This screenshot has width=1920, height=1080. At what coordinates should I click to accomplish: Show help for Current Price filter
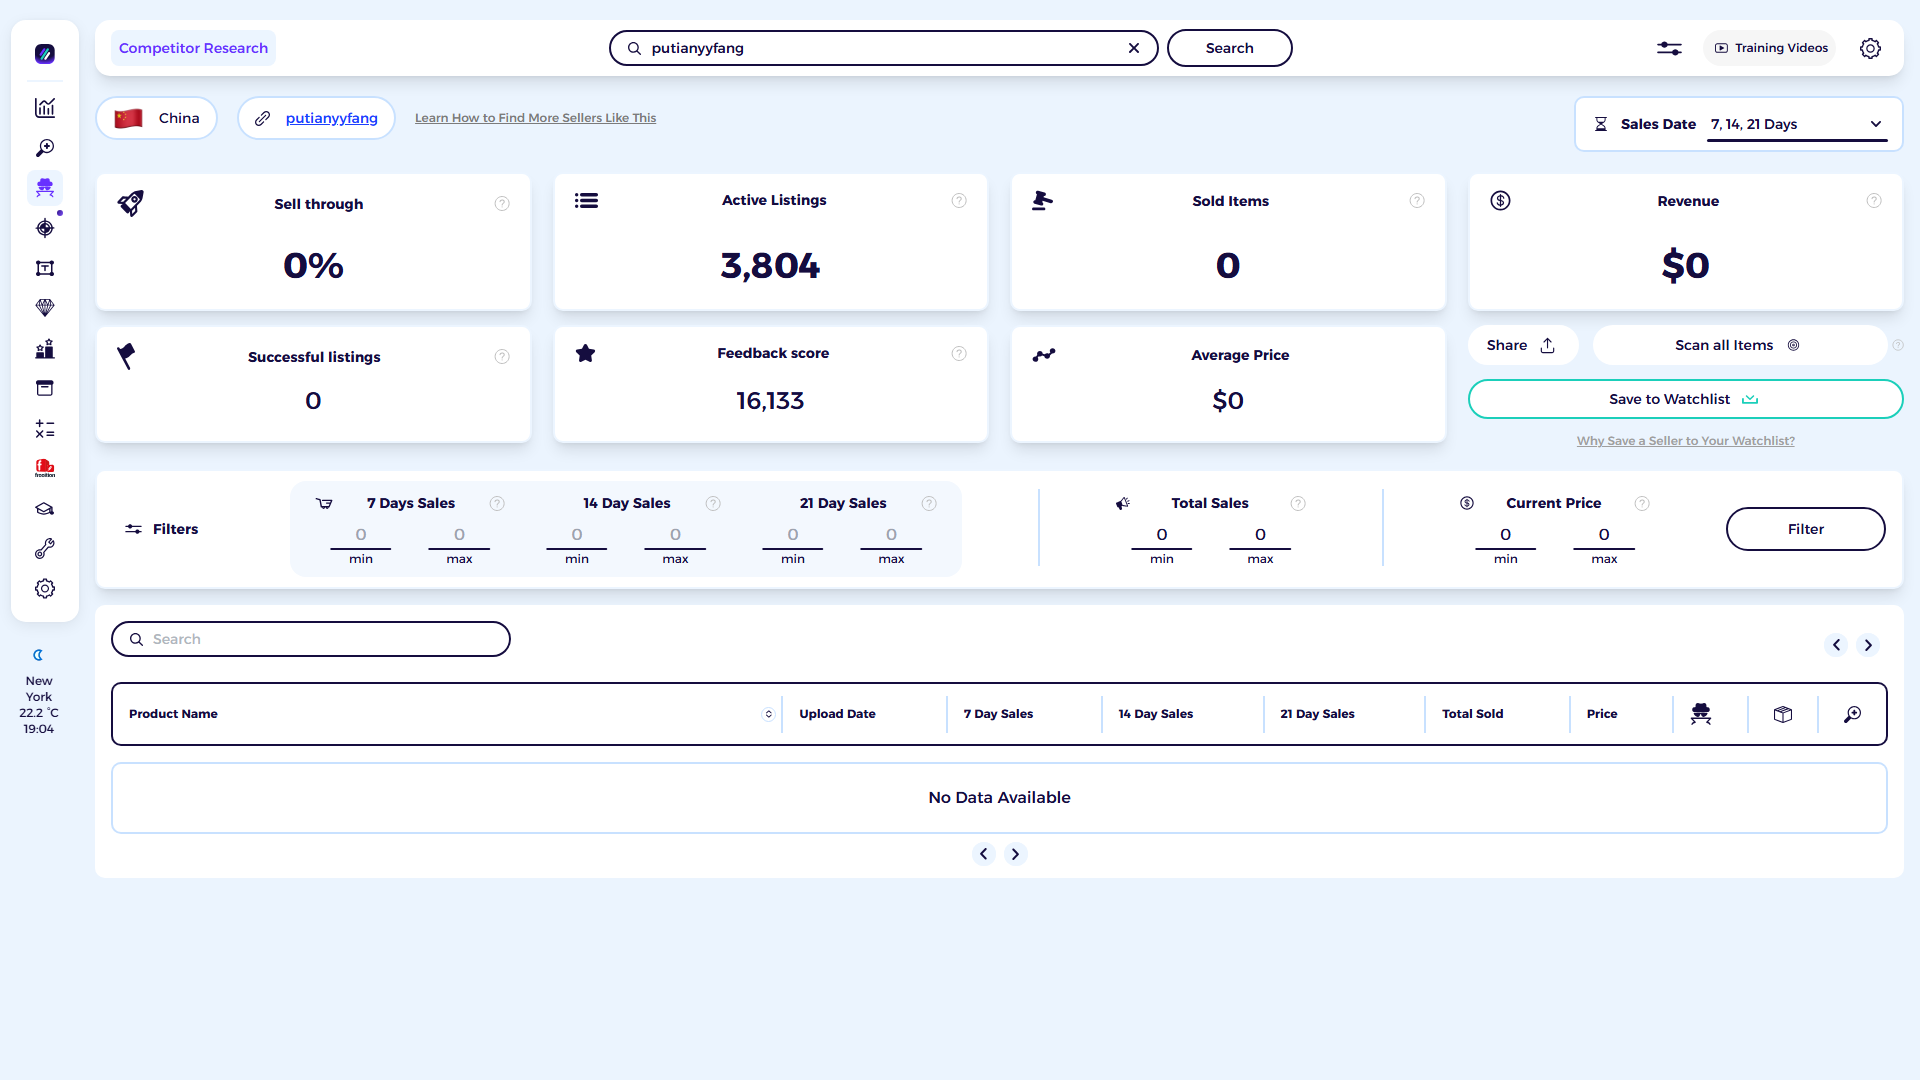[x=1642, y=504]
